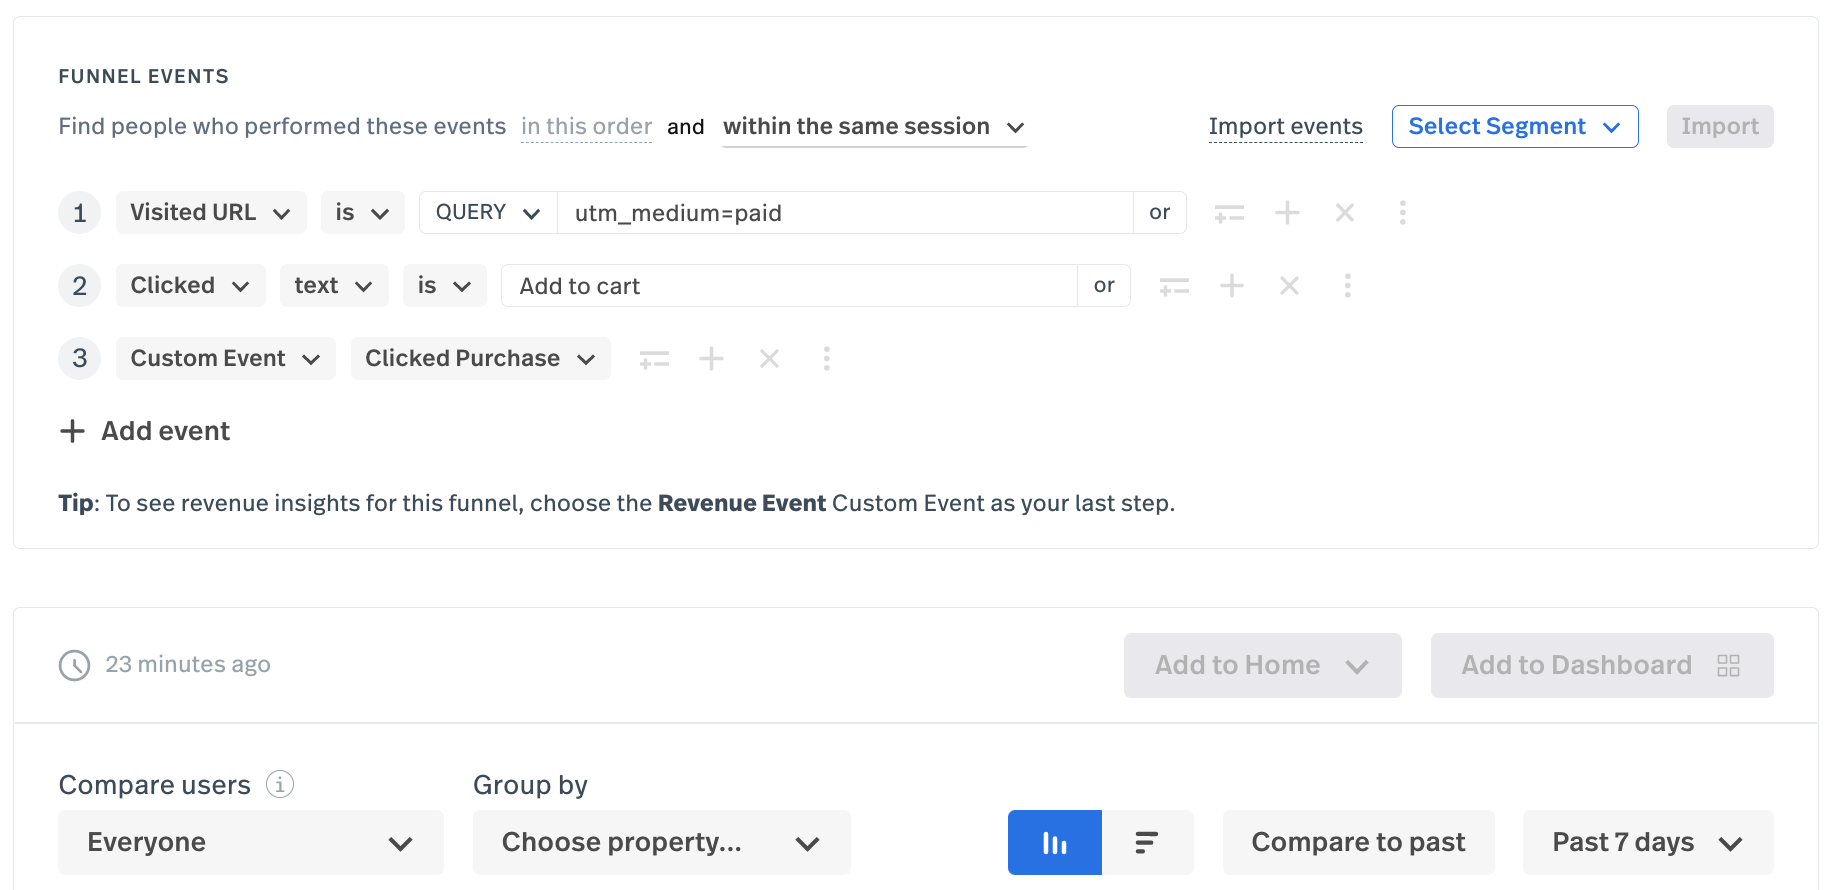Open the Past 7 days date range
Image resolution: width=1834 pixels, height=890 pixels.
tap(1647, 843)
